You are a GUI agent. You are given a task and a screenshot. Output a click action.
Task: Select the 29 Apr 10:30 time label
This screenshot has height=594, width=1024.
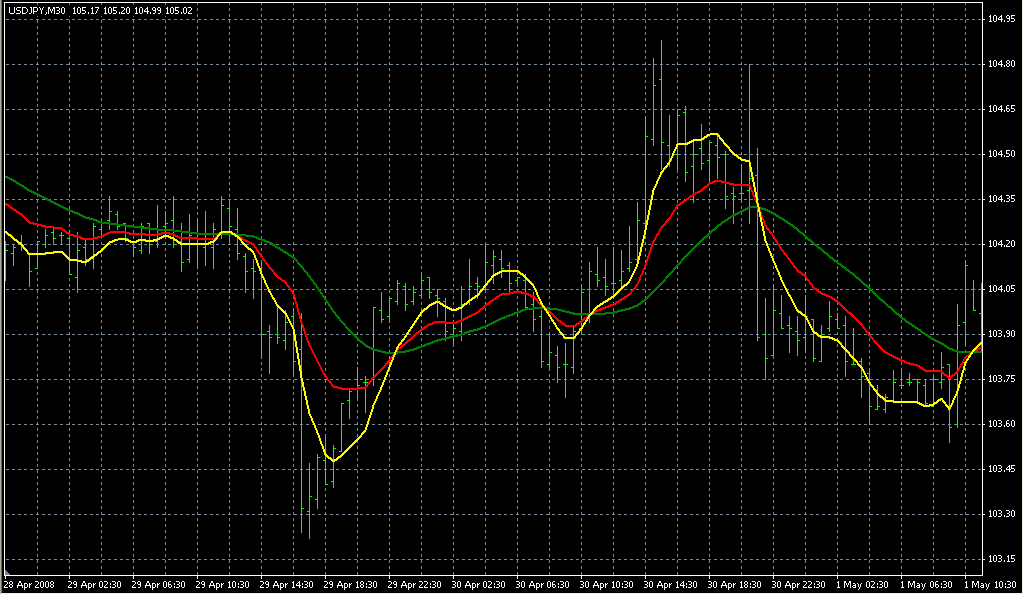tap(220, 584)
